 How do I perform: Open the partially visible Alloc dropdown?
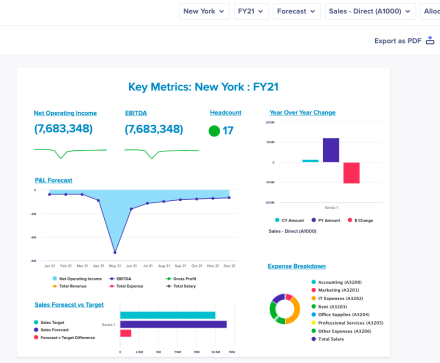[430, 11]
